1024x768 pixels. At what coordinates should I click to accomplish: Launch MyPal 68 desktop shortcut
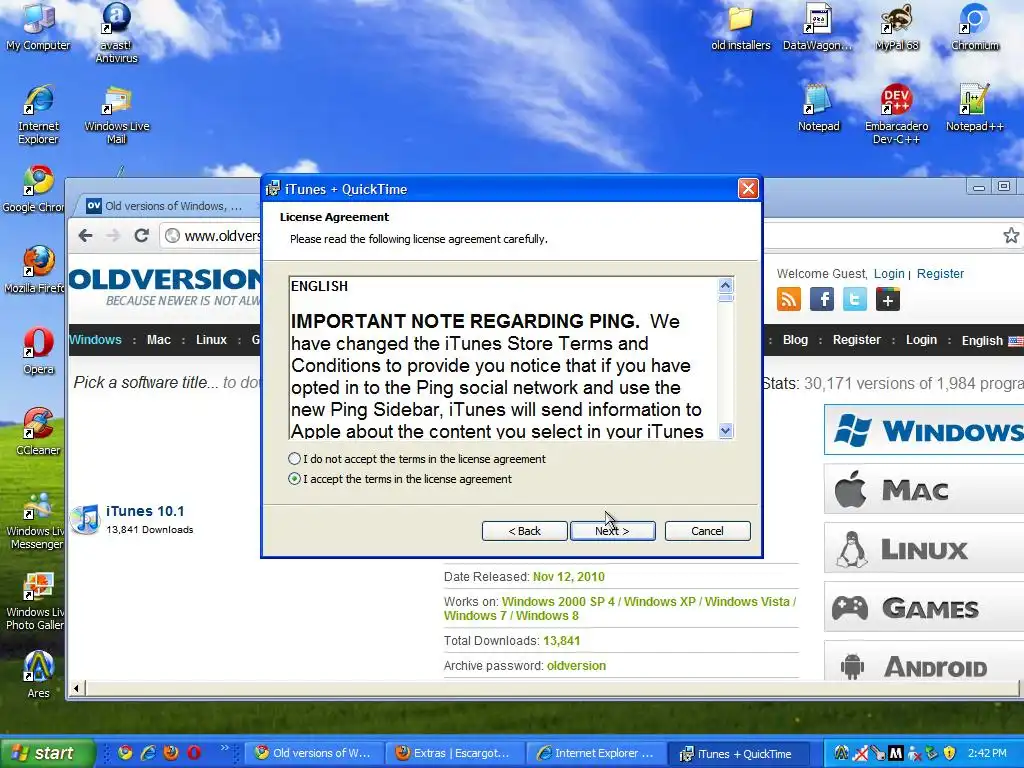[x=897, y=26]
